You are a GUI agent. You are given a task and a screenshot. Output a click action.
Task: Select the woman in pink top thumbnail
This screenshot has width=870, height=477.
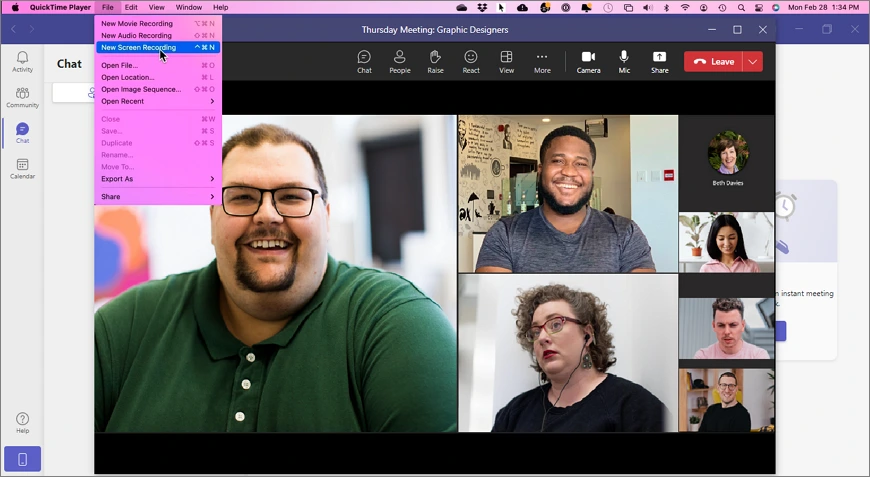726,242
